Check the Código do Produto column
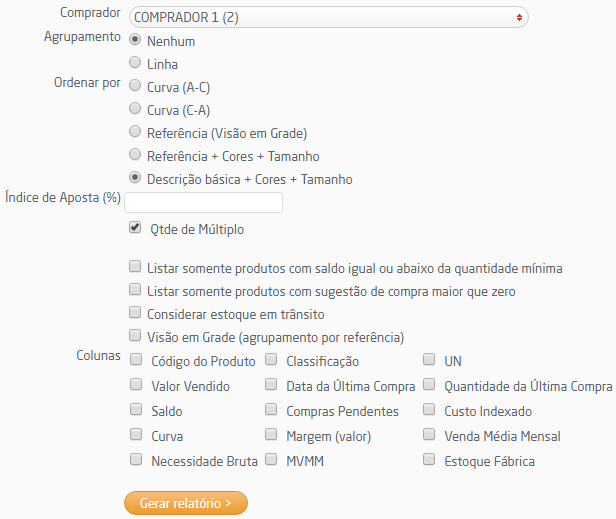 (x=136, y=360)
